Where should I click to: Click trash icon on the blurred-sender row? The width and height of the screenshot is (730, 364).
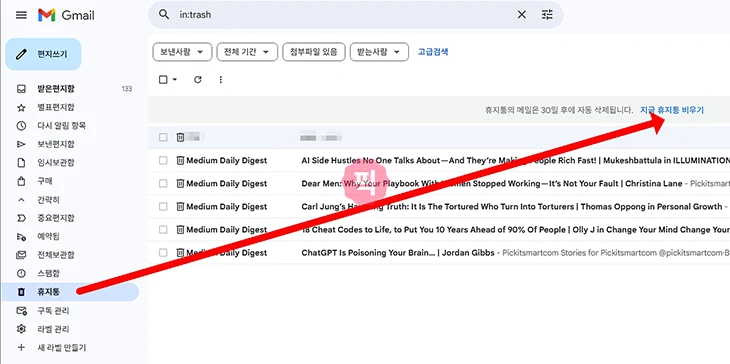click(180, 137)
